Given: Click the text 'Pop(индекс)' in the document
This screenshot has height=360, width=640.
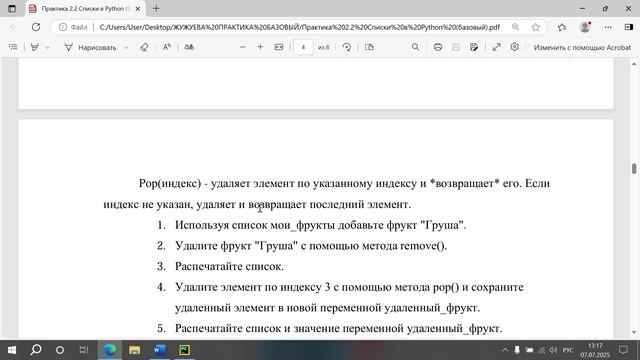Looking at the screenshot, I should (x=170, y=184).
